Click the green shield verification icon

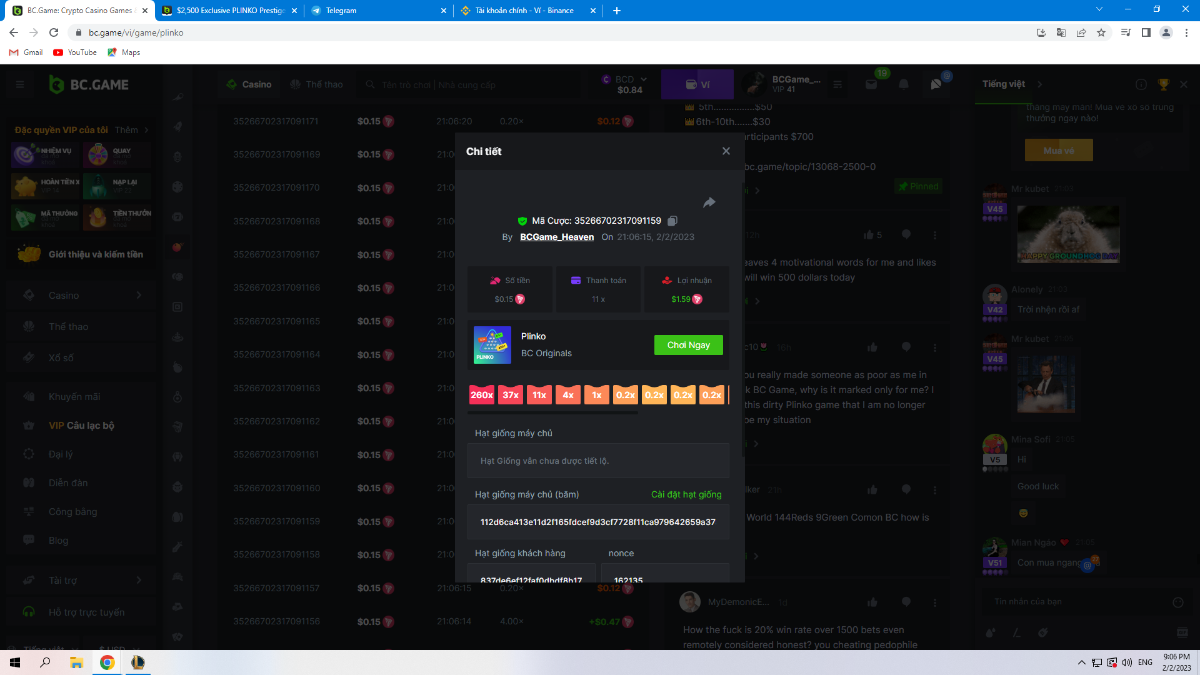click(x=522, y=221)
